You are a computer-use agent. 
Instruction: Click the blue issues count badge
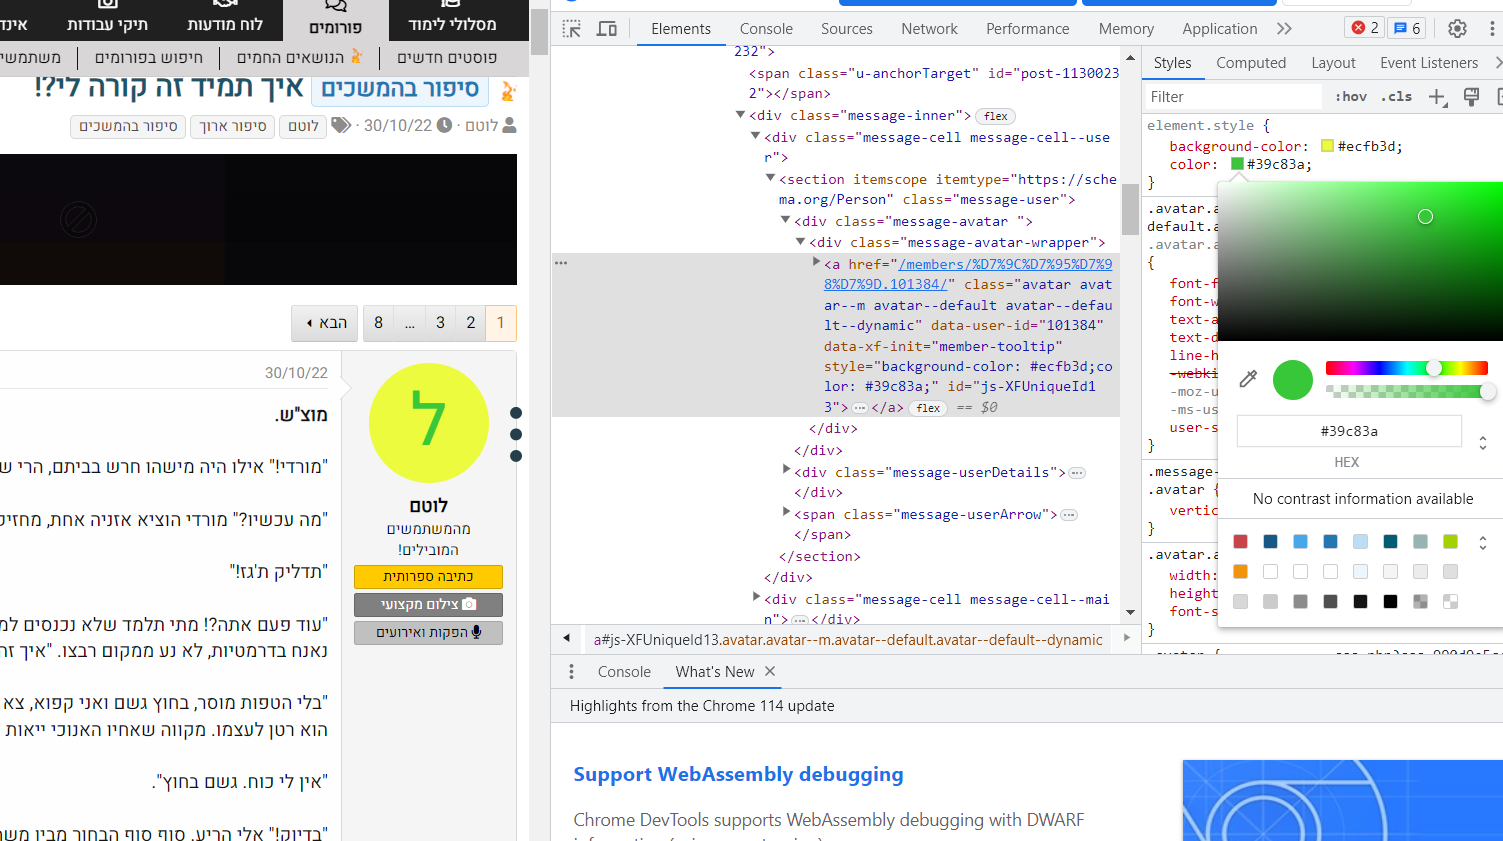point(1407,28)
